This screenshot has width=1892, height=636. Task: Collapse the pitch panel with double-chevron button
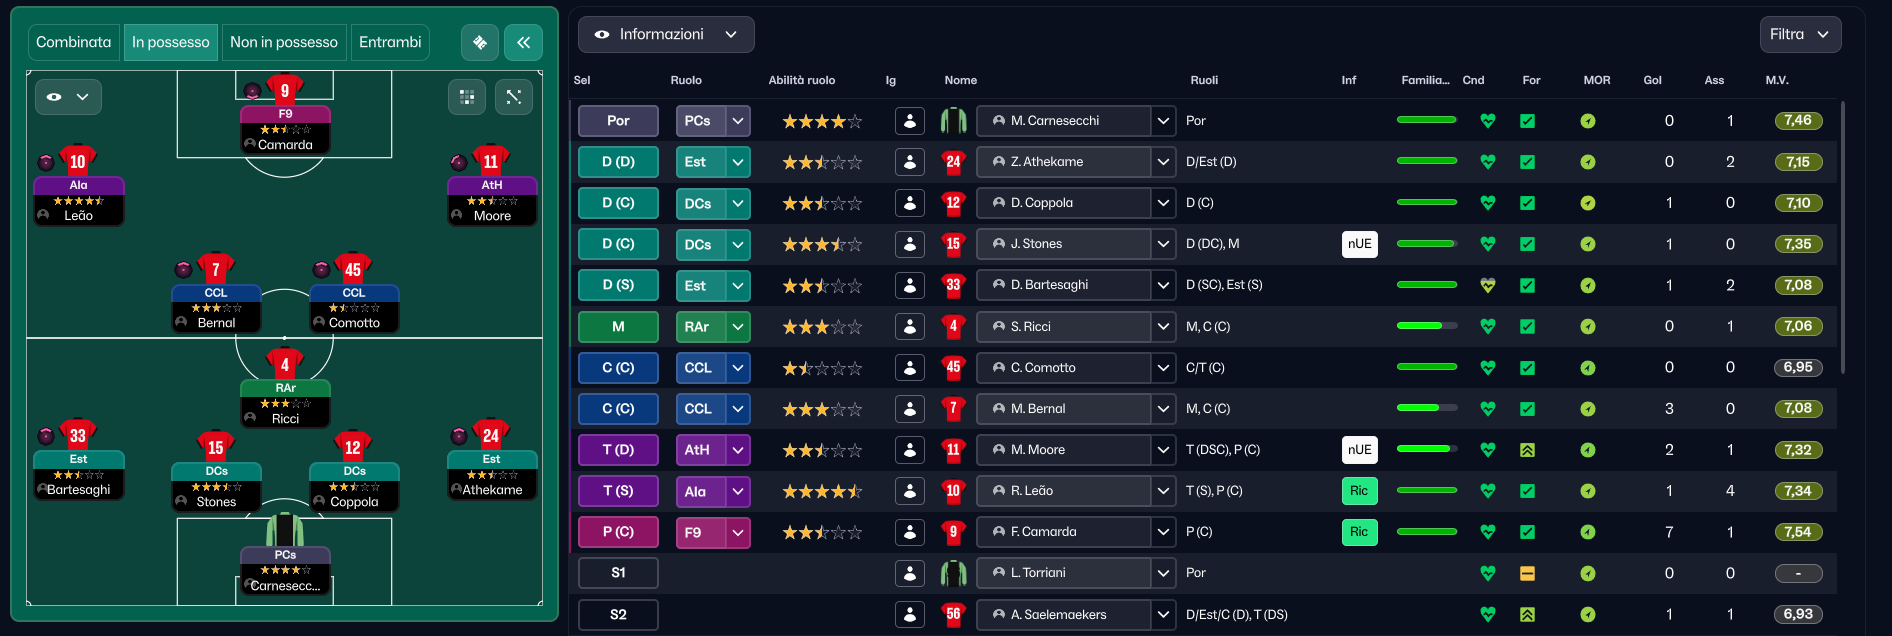tap(524, 42)
